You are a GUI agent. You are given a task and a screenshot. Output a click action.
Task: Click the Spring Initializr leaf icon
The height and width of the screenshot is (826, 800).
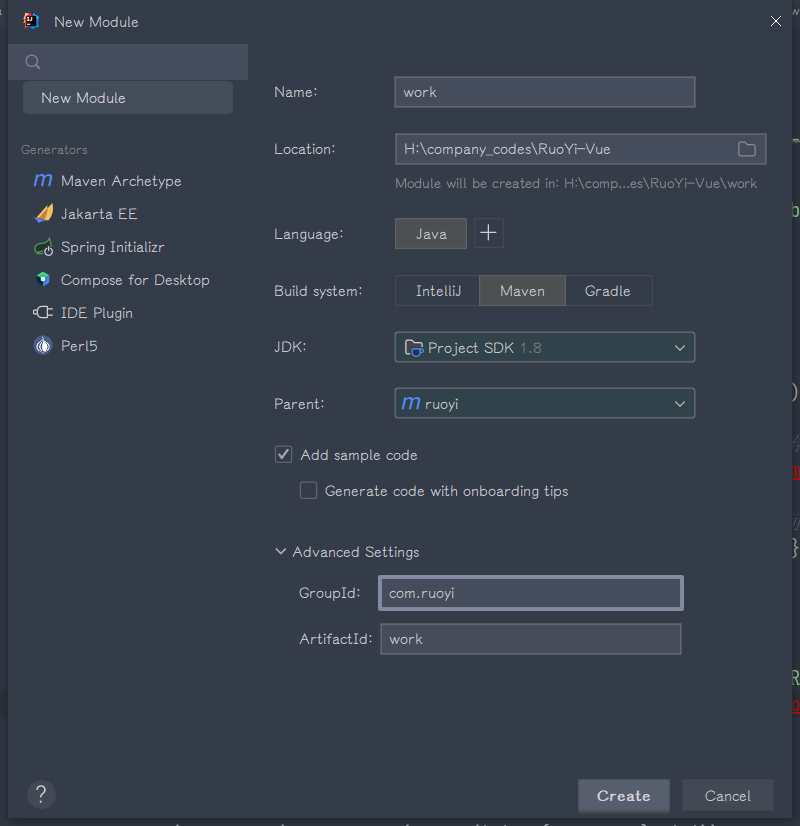click(43, 247)
